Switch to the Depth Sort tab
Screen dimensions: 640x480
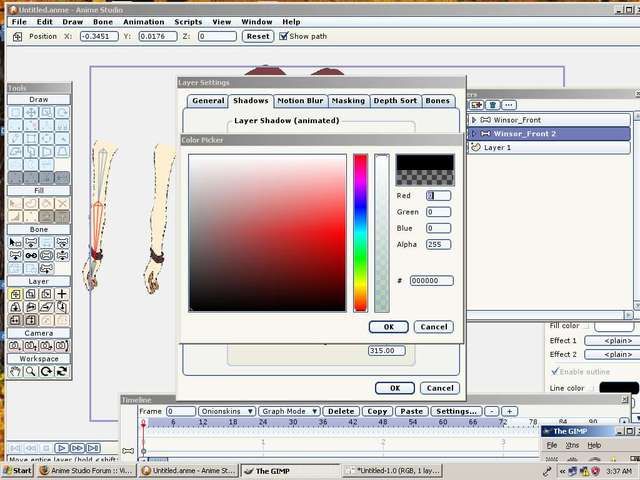click(395, 101)
